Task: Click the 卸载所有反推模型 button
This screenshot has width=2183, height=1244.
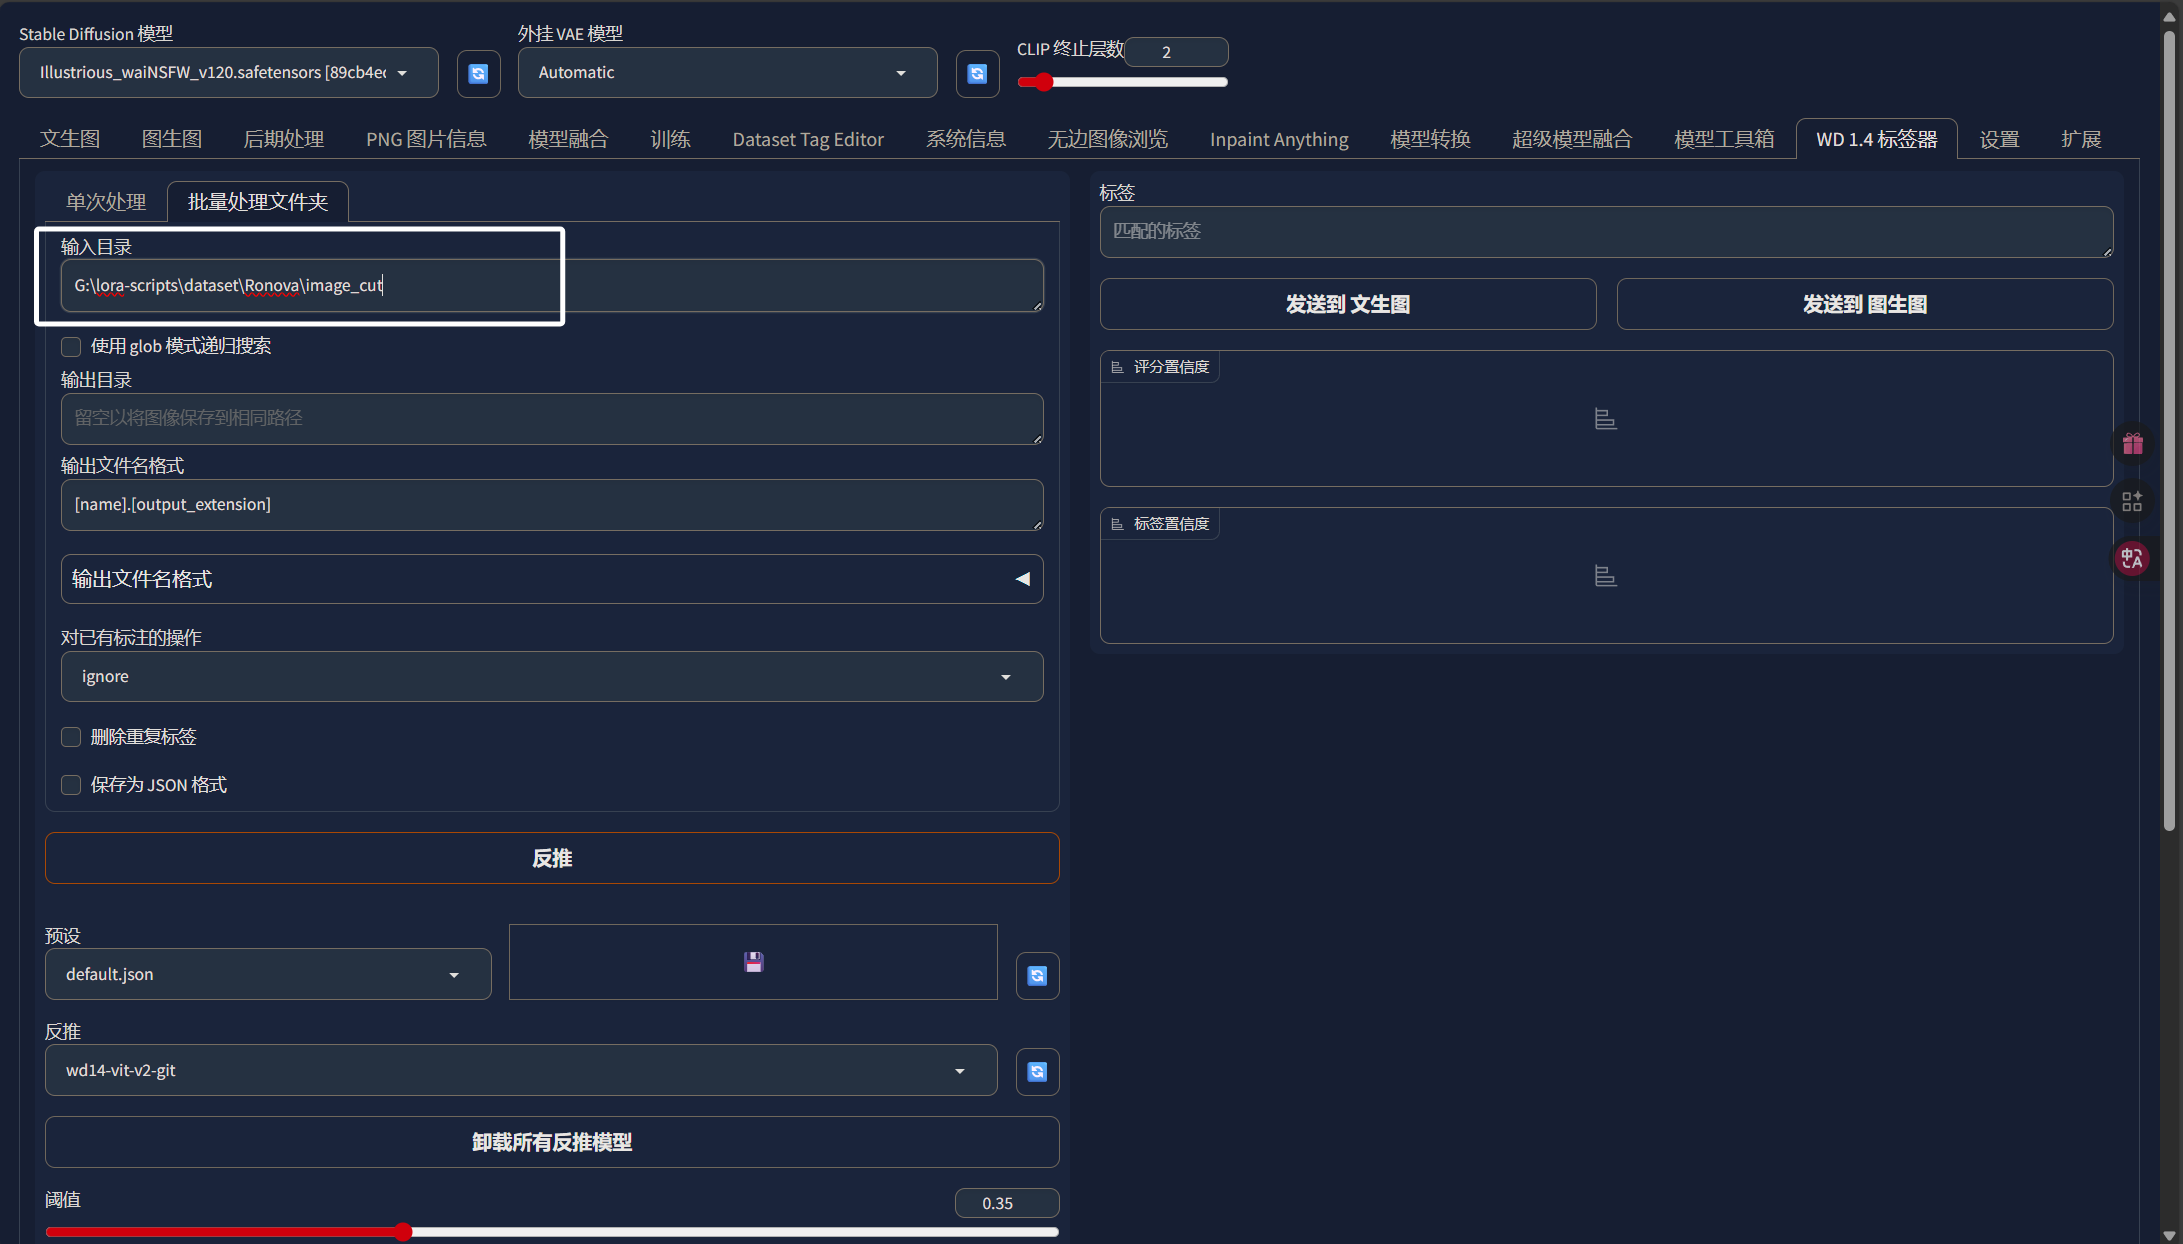Action: 552,1142
